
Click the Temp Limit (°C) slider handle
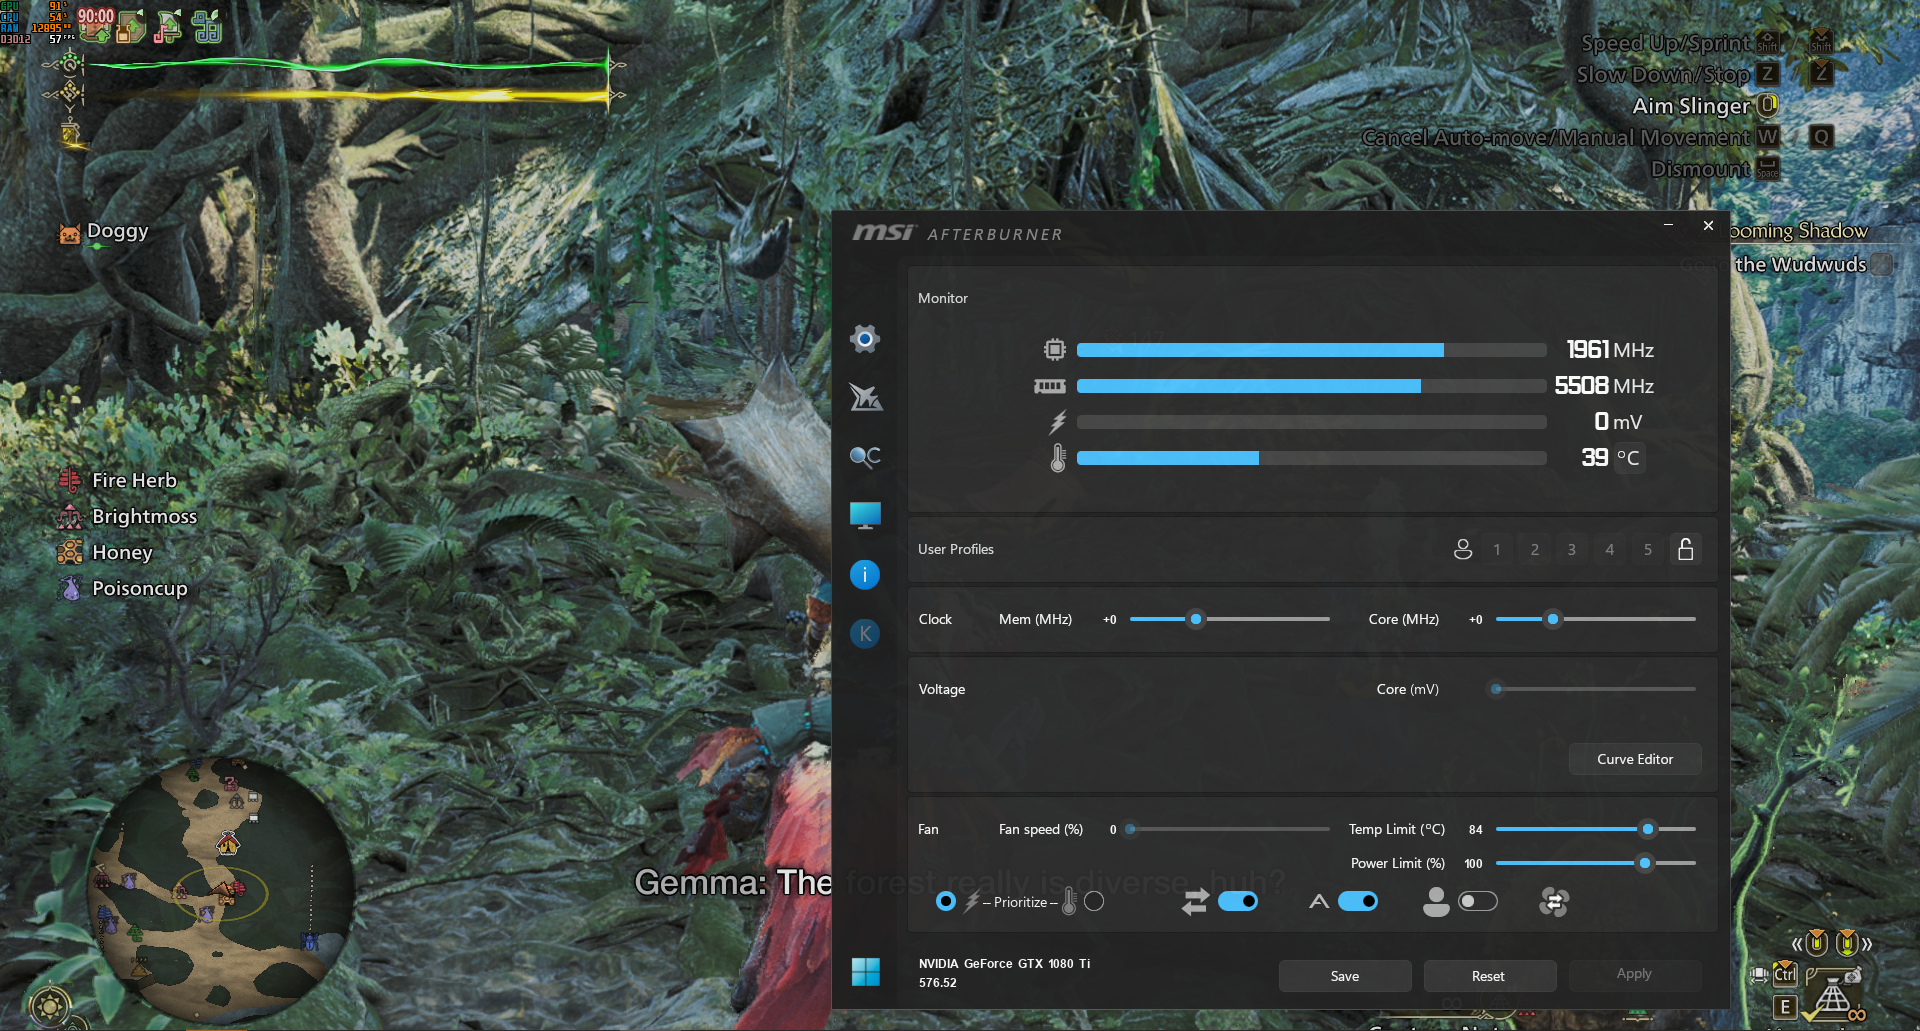point(1648,829)
